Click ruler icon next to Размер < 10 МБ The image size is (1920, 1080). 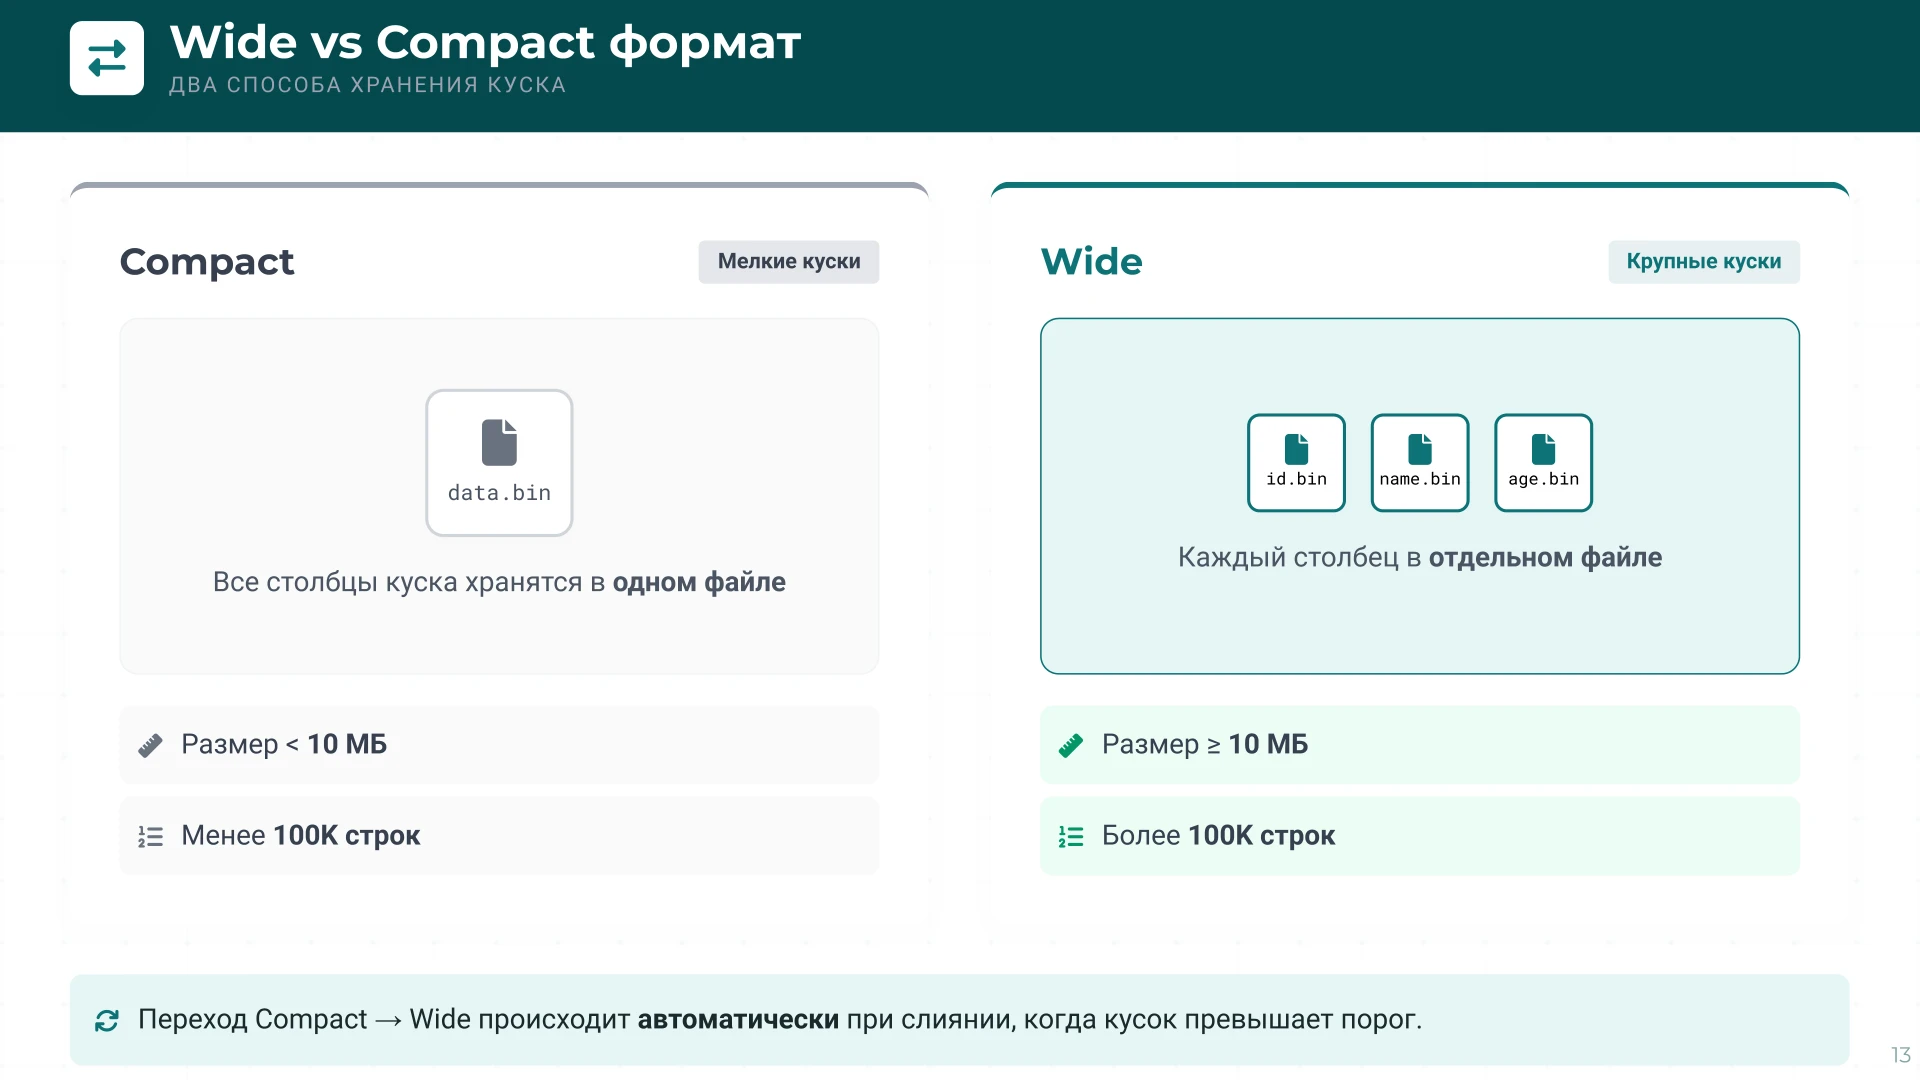(x=150, y=745)
